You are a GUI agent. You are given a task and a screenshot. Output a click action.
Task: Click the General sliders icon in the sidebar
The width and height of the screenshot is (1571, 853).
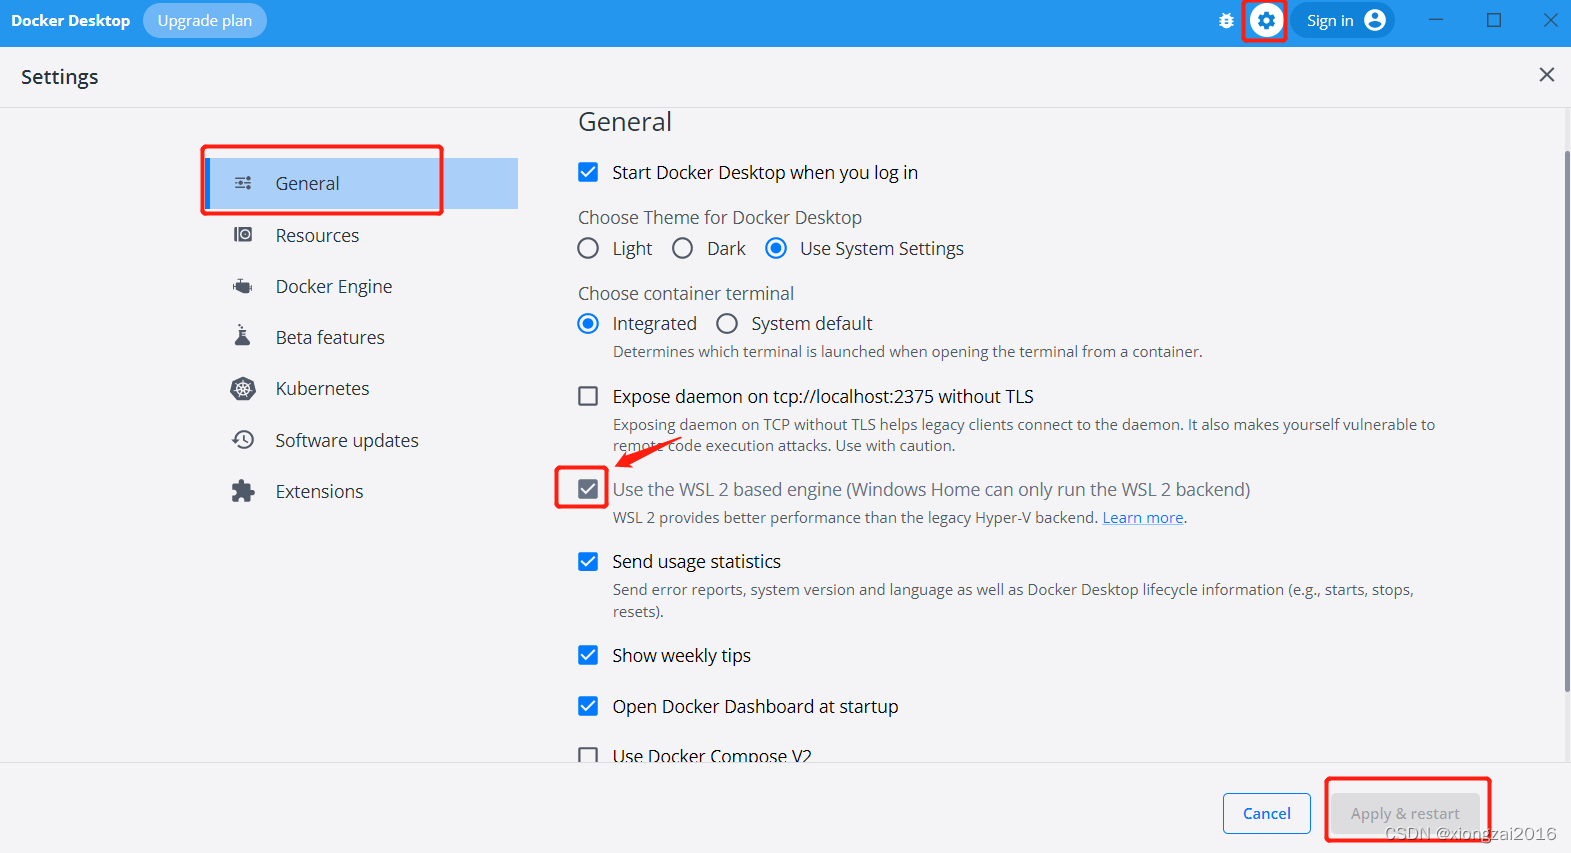243,183
